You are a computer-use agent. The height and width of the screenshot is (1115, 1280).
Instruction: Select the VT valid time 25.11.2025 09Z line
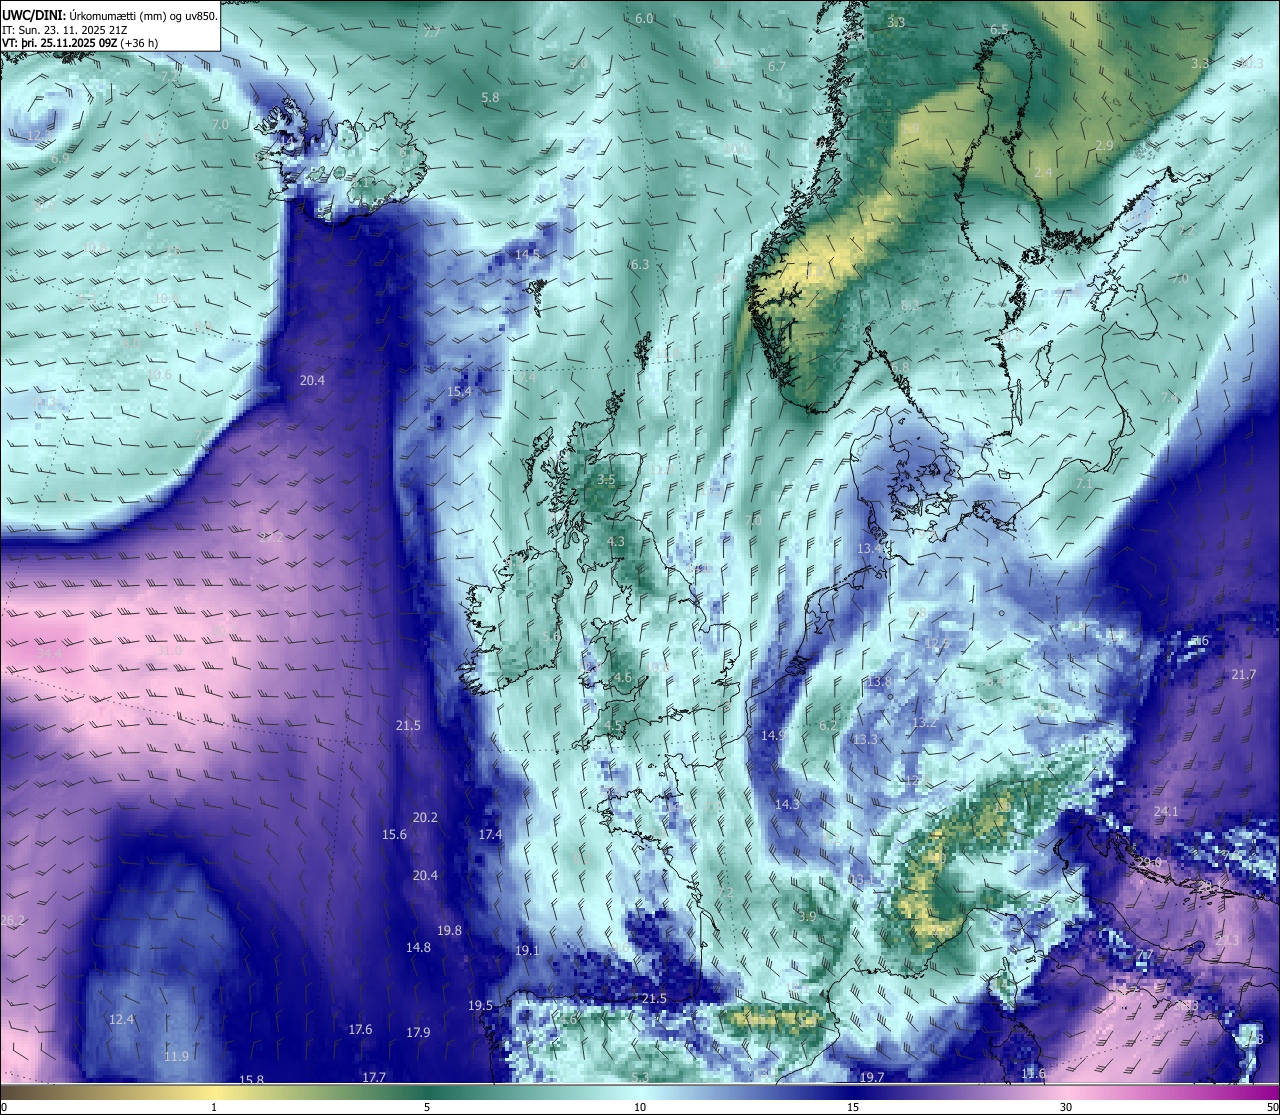pos(80,43)
